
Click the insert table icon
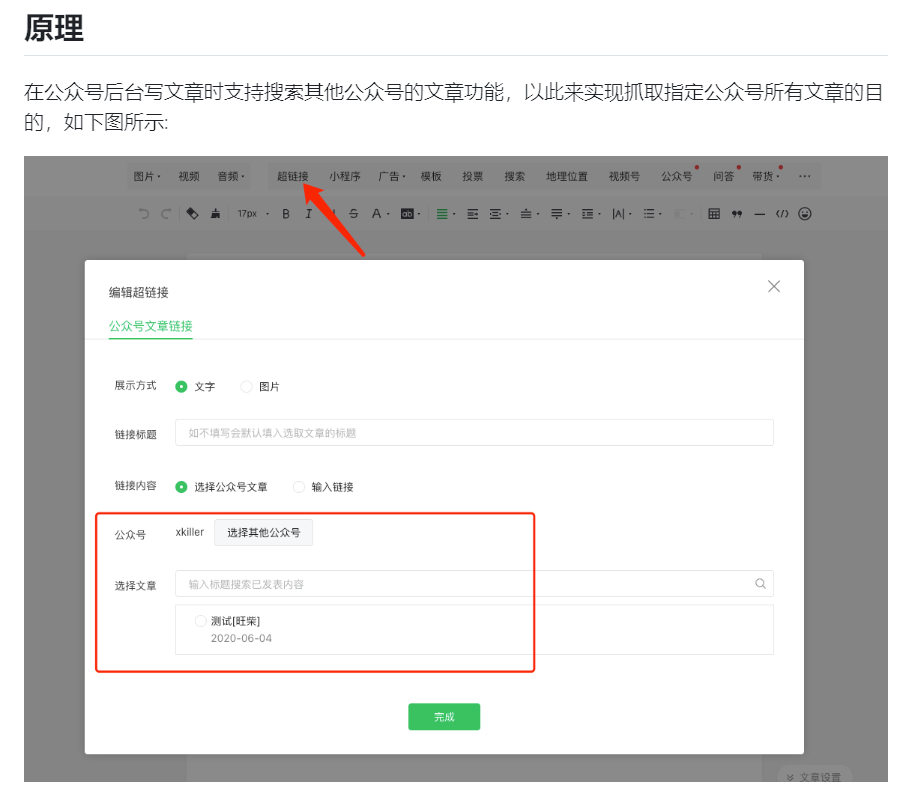coord(714,213)
